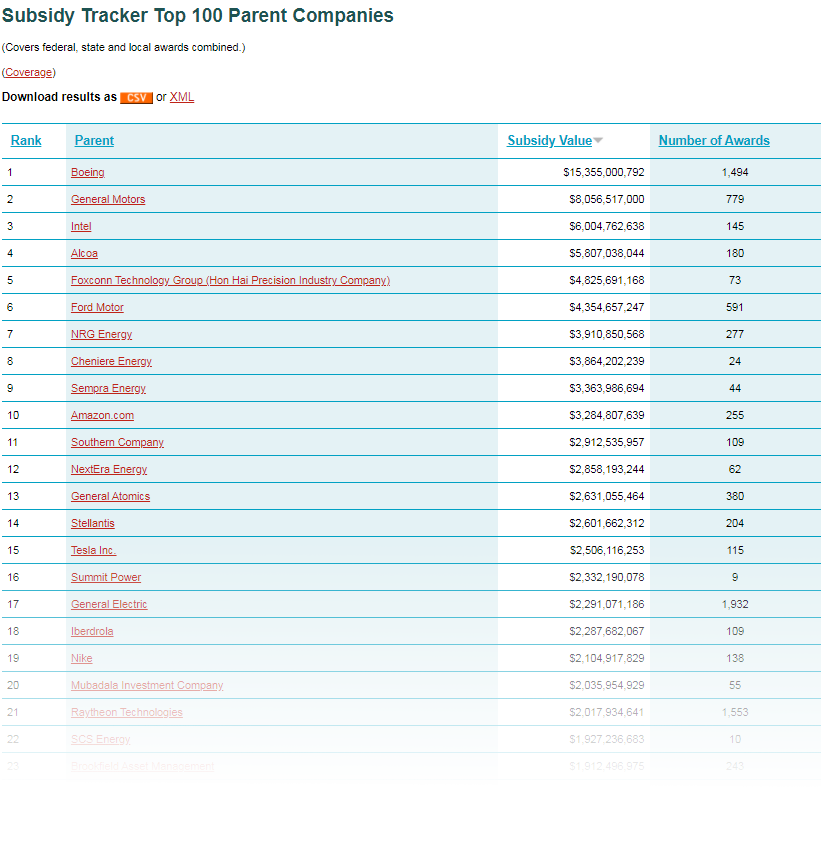Open the NextEra Energy link

click(x=109, y=469)
